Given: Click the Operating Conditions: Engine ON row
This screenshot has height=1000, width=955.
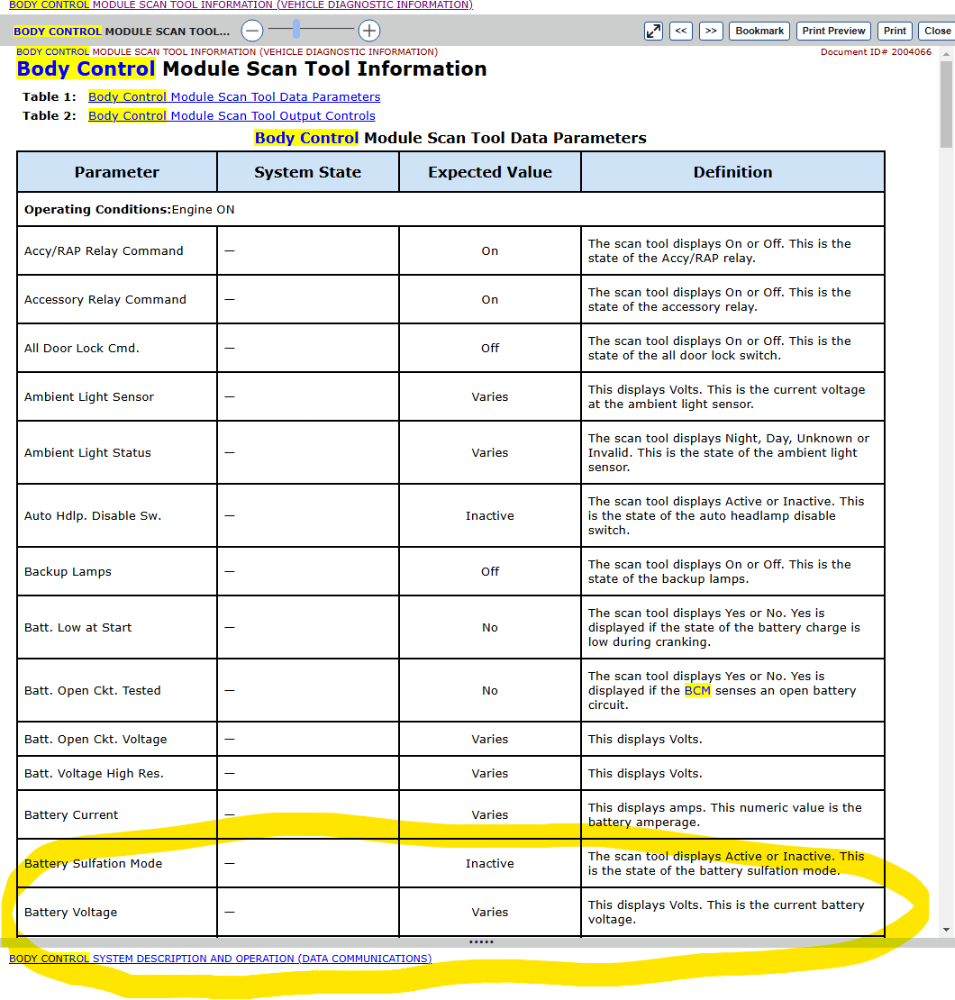Looking at the screenshot, I should [450, 209].
